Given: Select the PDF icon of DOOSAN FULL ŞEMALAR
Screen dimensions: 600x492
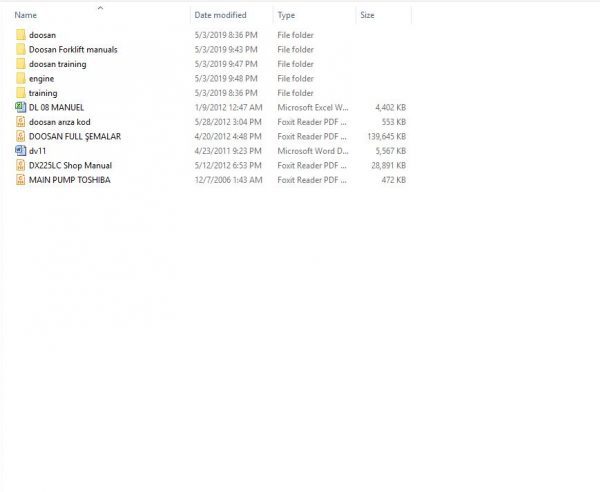Looking at the screenshot, I should [21, 136].
